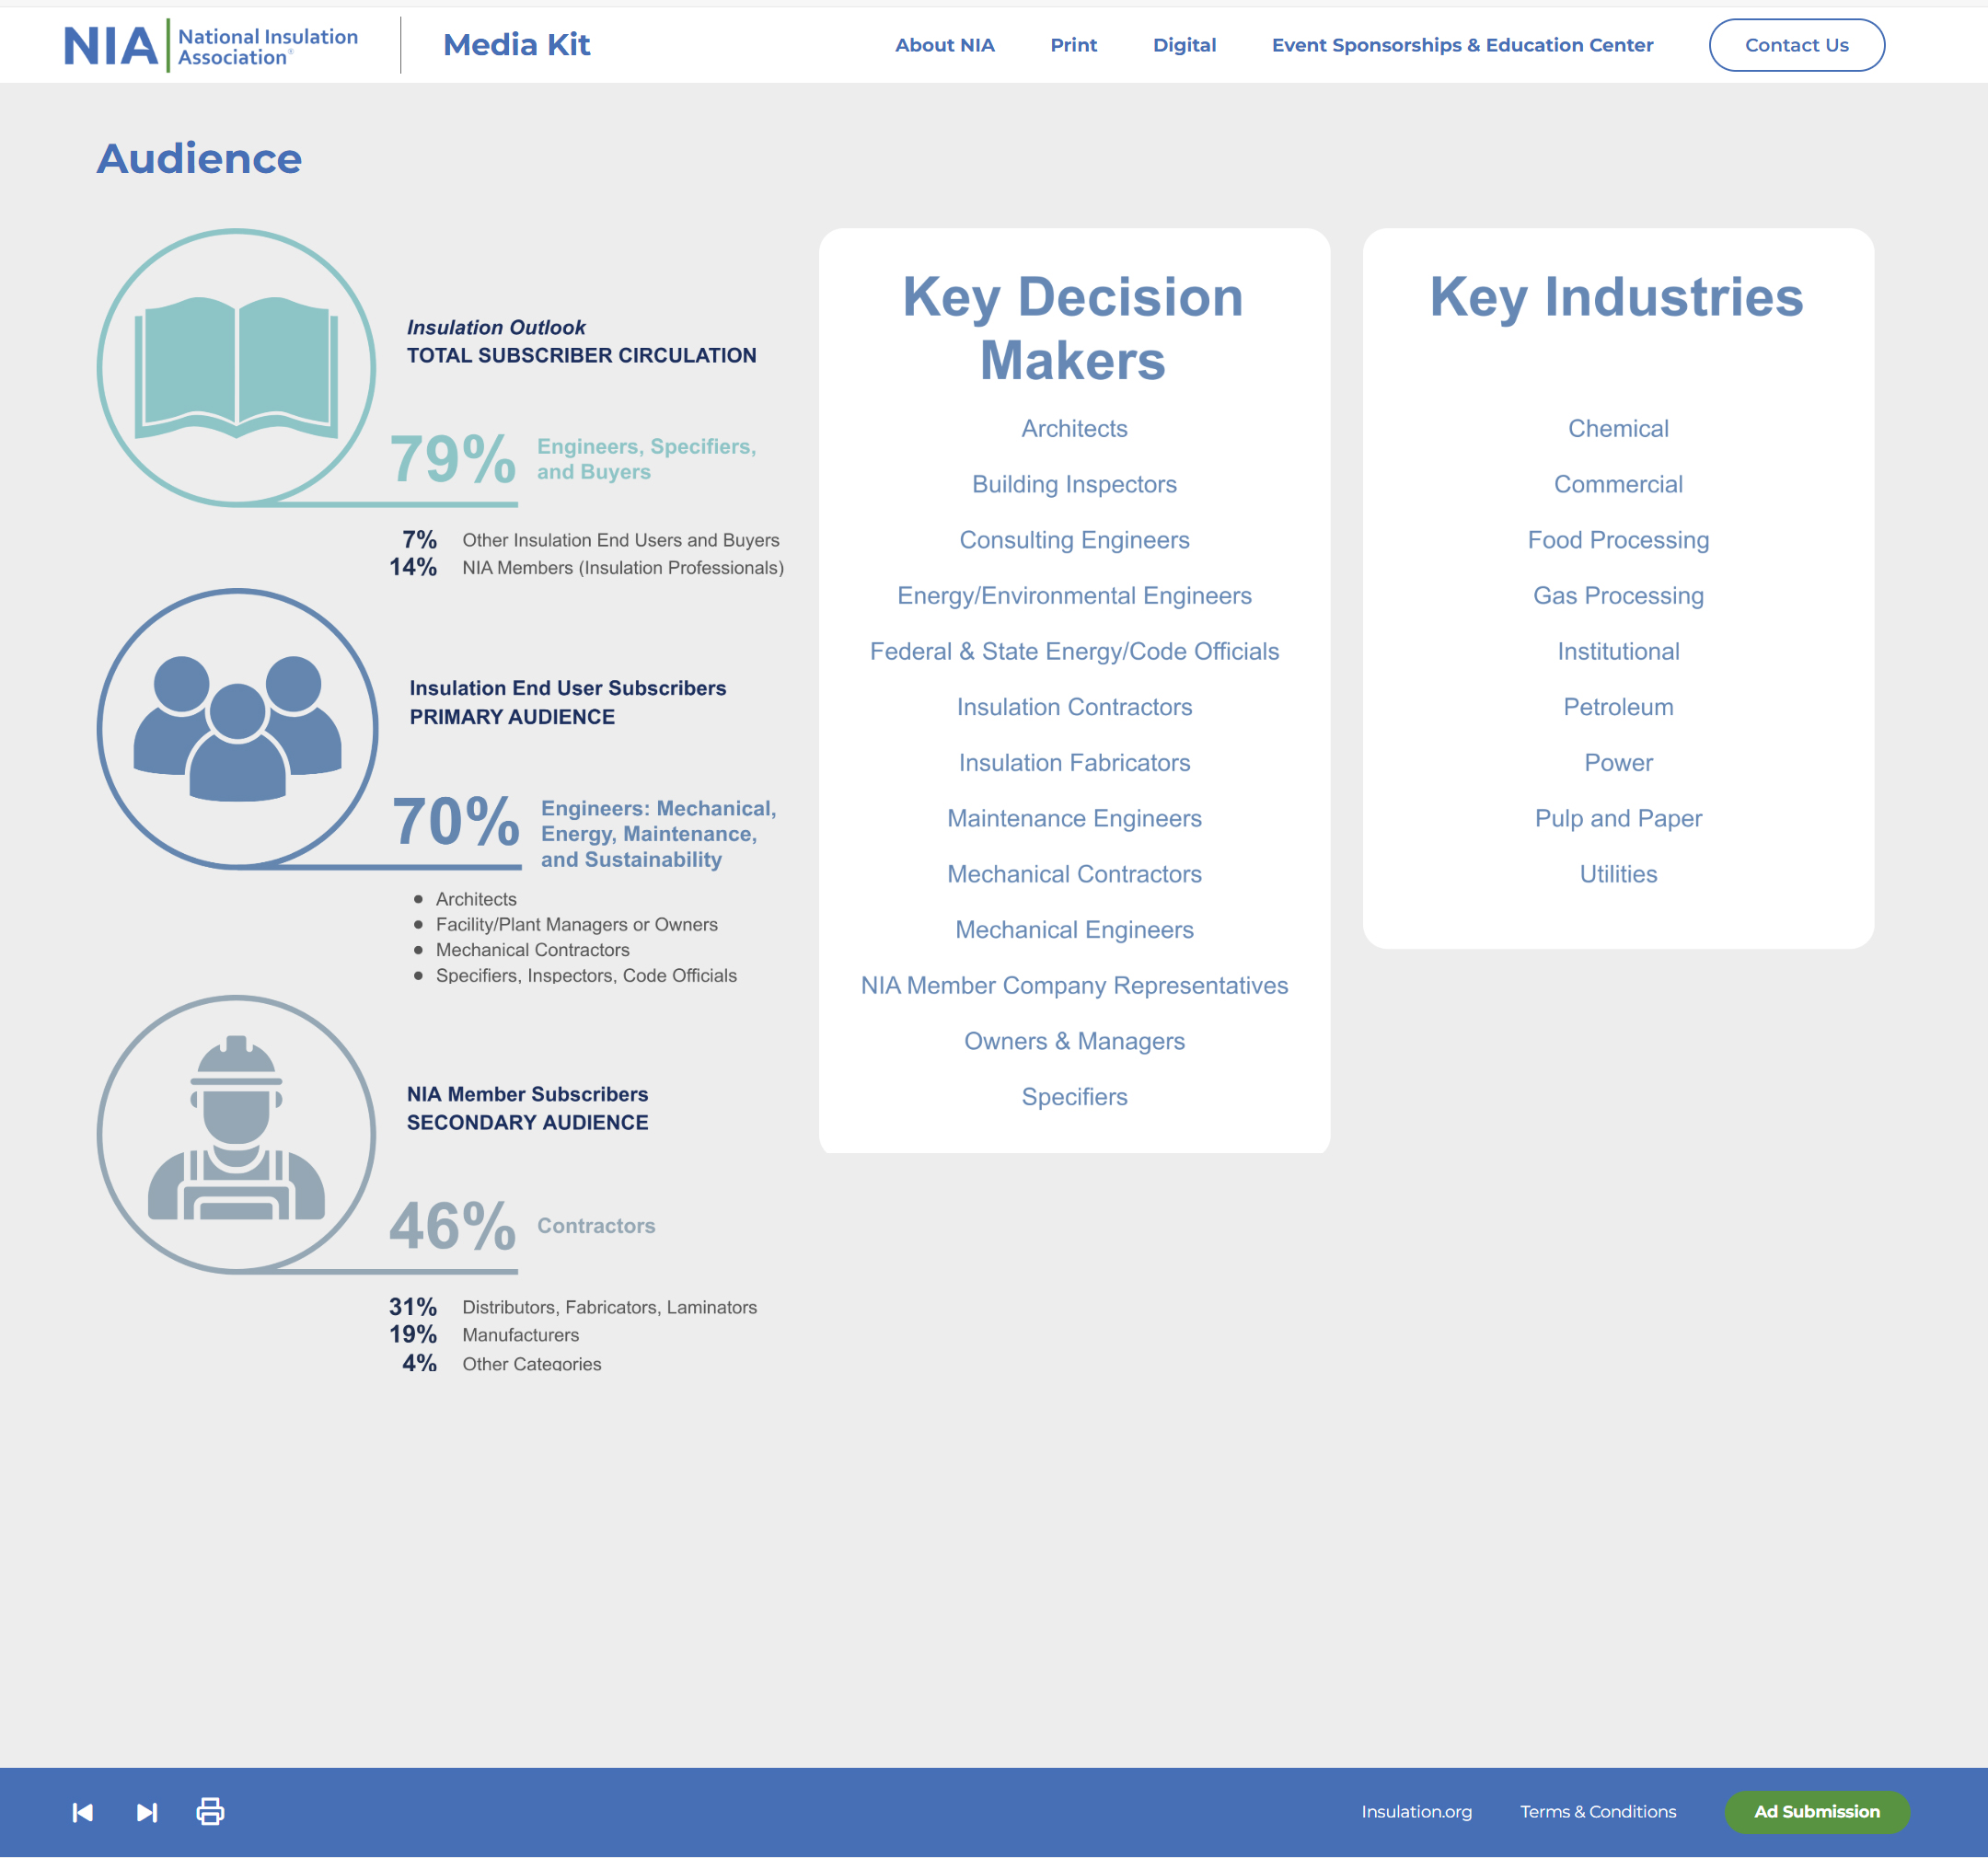Open the Digital menu item
This screenshot has height=1858, width=1988.
coord(1184,45)
